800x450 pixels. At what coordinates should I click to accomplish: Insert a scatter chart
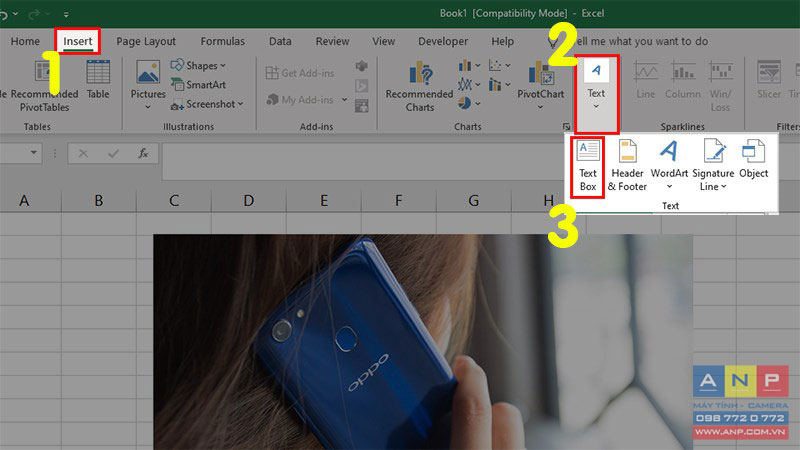coord(499,65)
